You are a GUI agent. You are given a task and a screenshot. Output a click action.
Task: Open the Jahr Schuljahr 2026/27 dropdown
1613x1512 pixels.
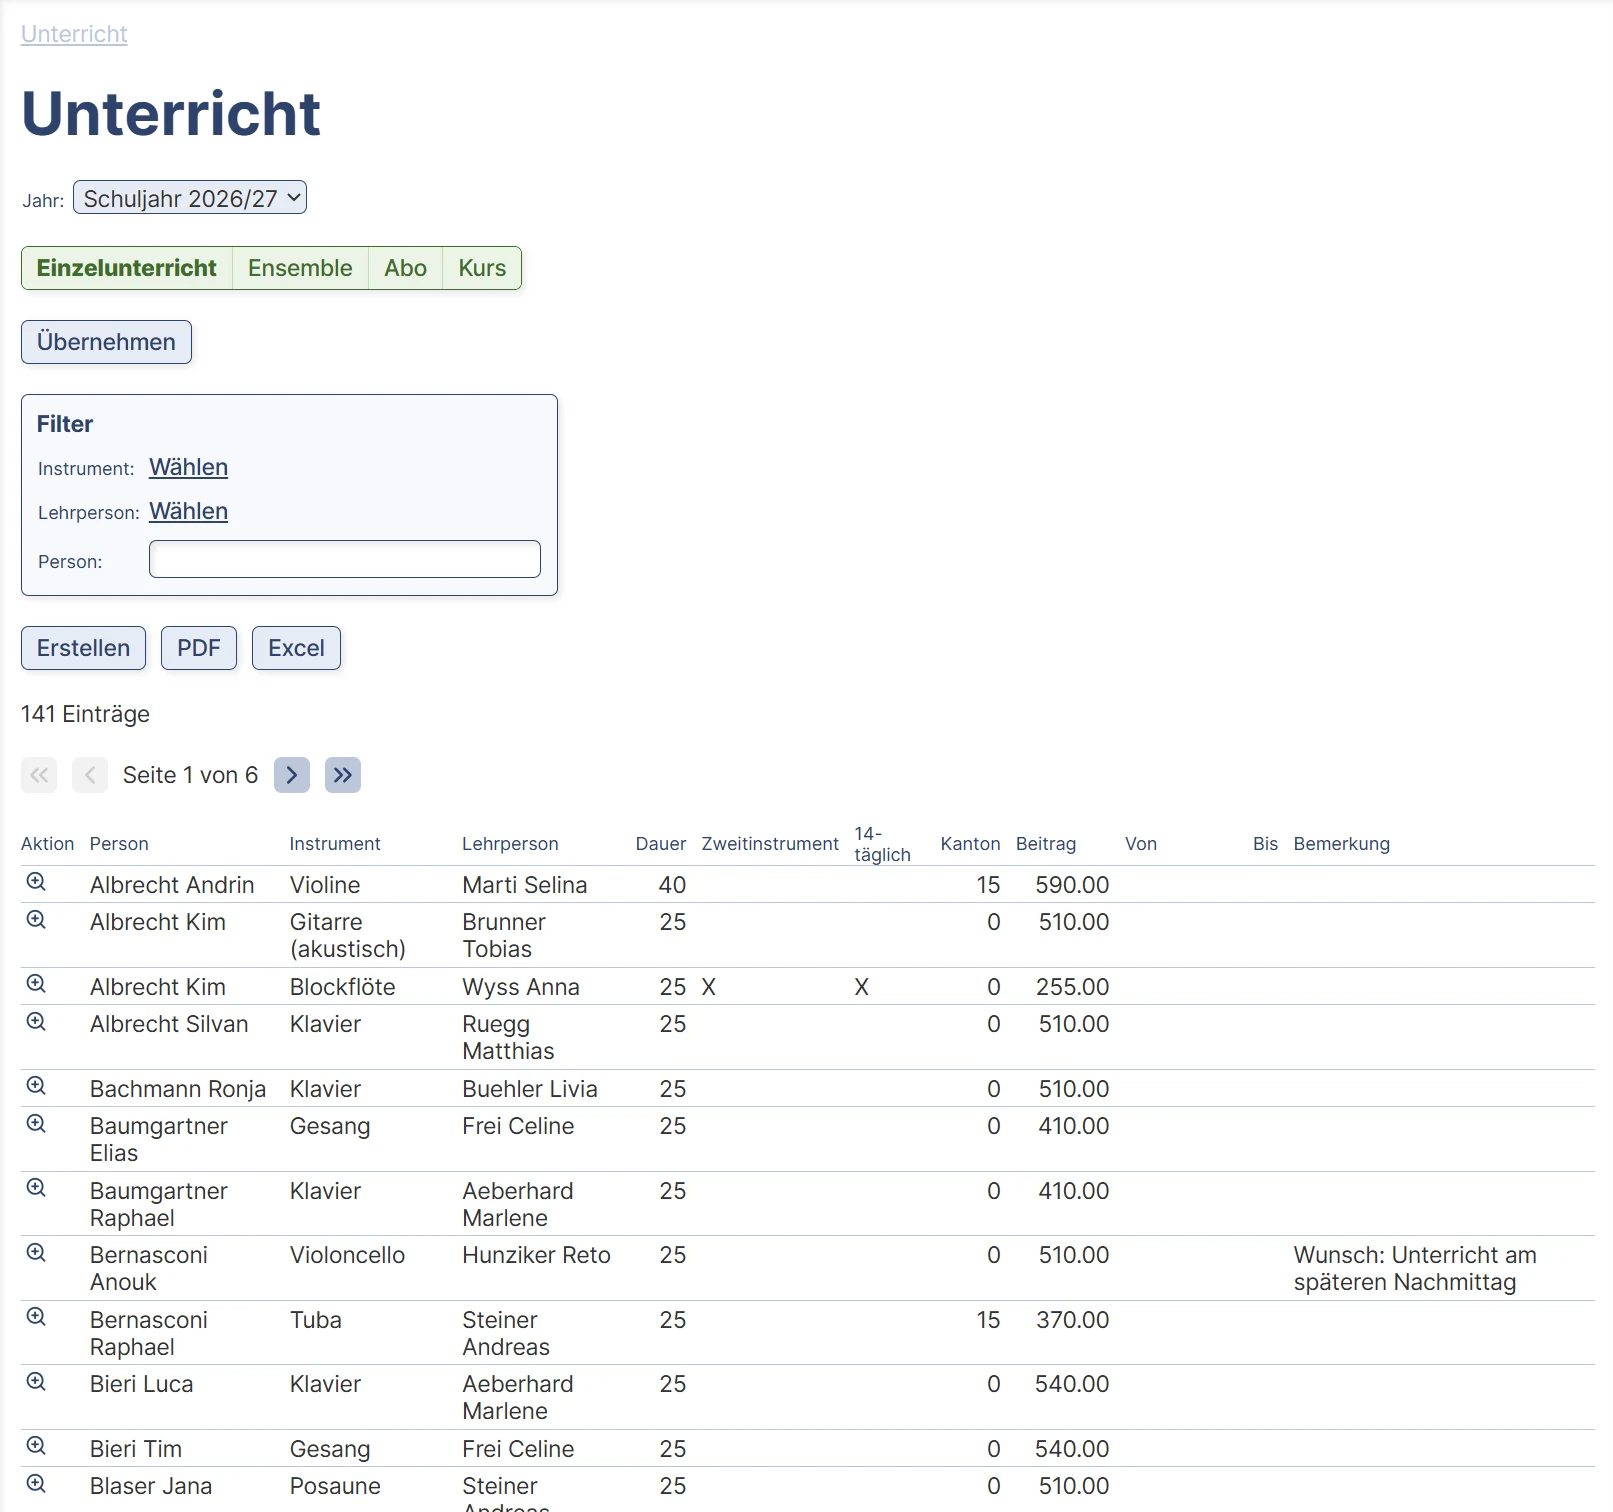pyautogui.click(x=190, y=198)
